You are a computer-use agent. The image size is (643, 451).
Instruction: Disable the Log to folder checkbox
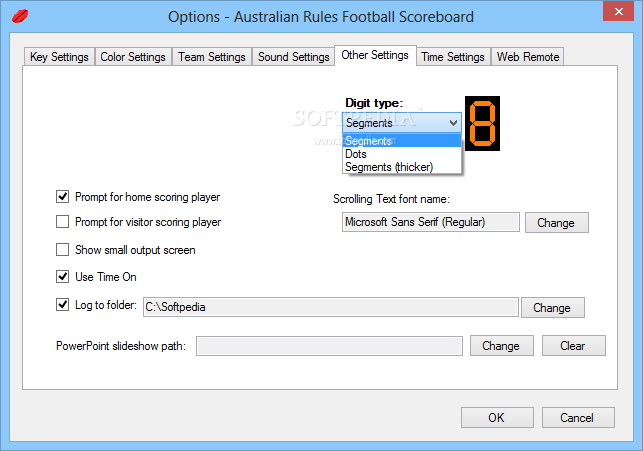[x=62, y=305]
